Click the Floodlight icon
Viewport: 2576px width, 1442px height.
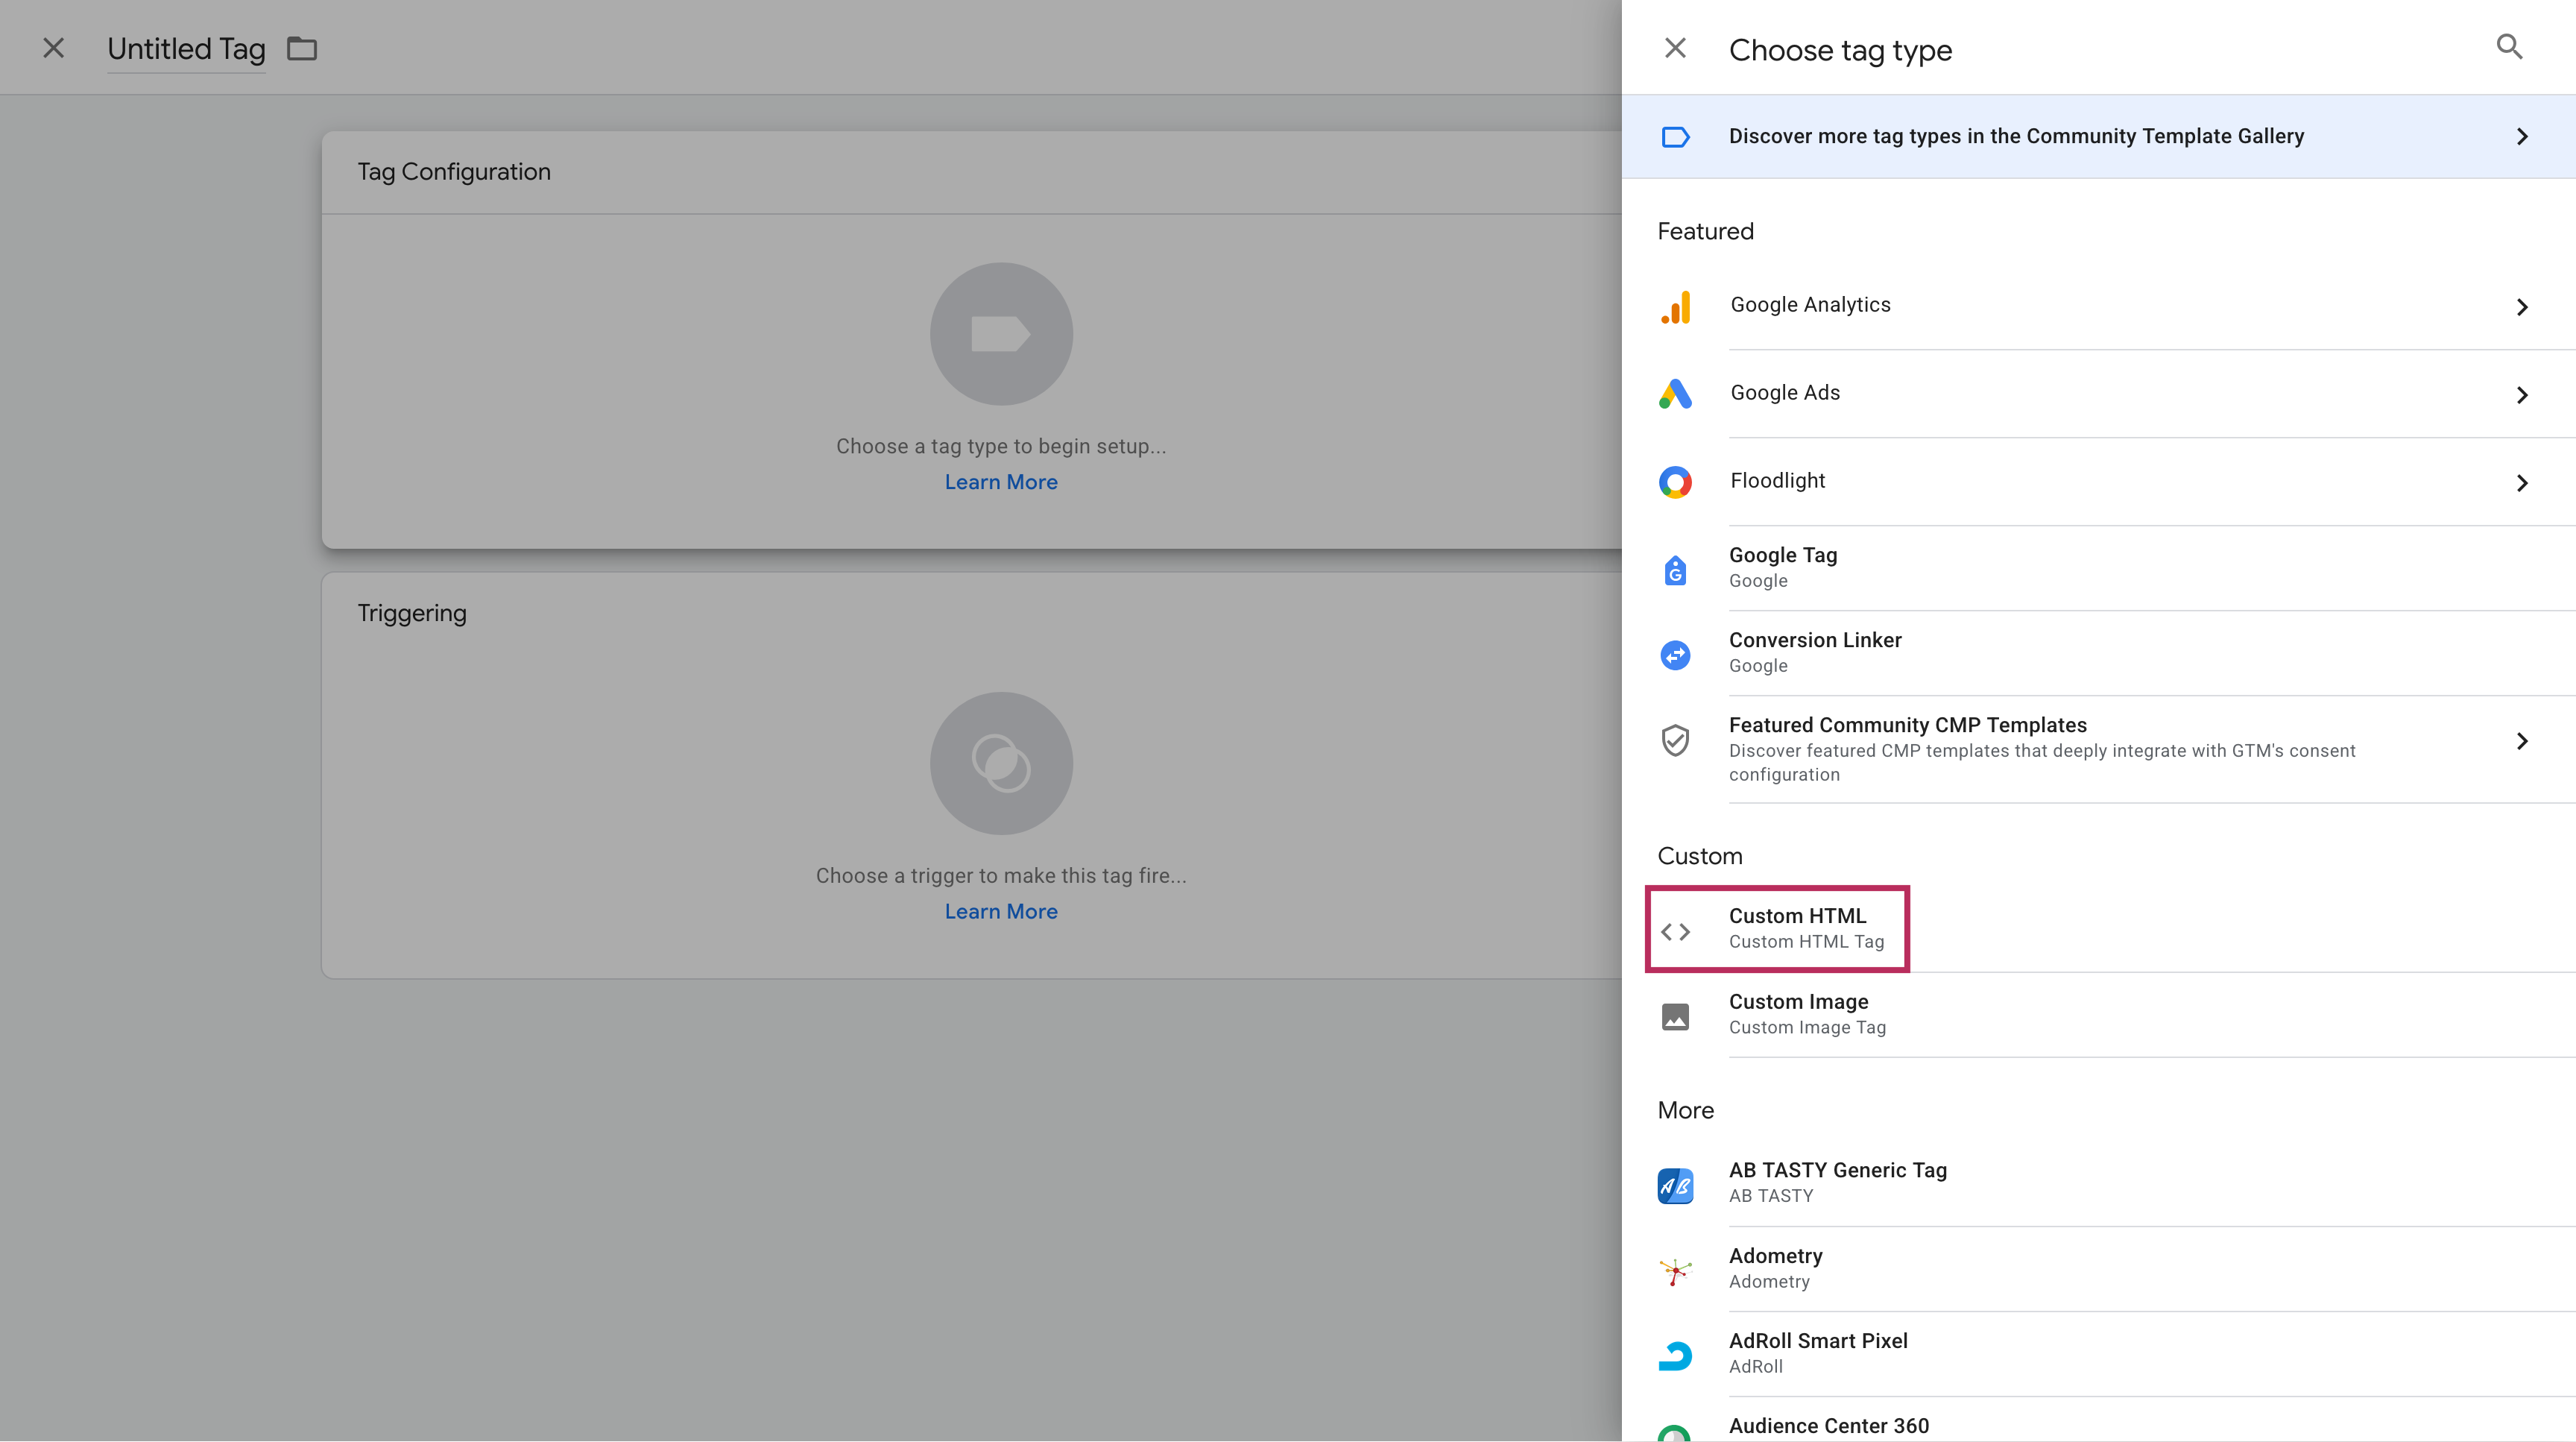[x=1675, y=482]
